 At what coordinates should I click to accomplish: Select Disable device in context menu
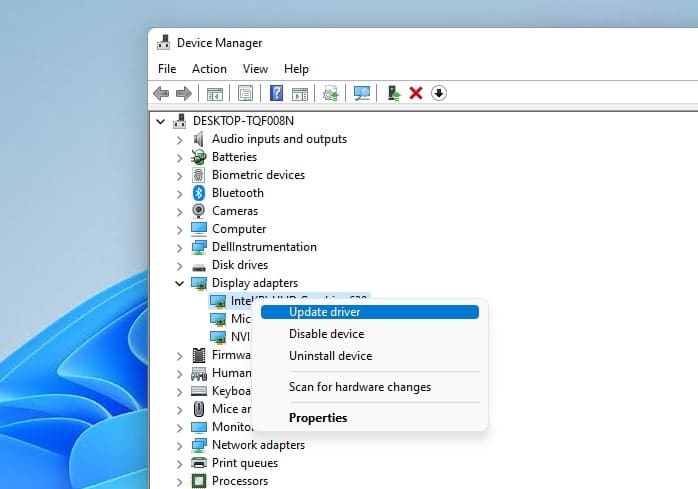(x=326, y=334)
